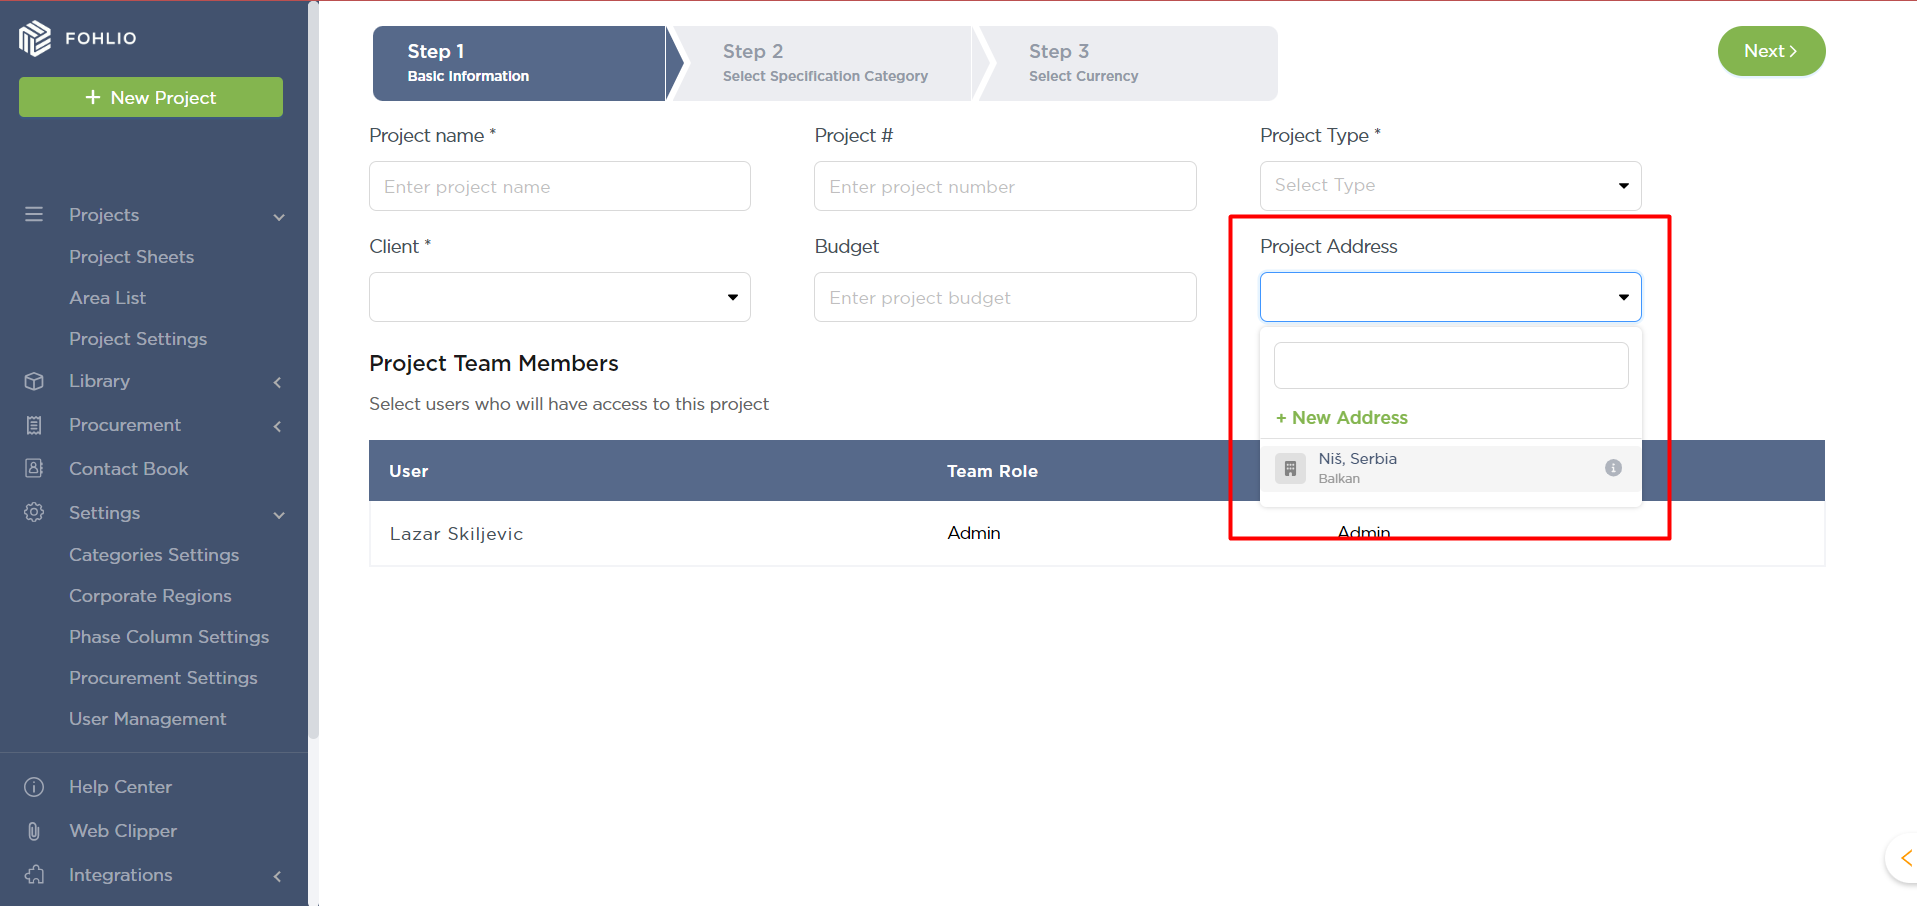
Task: Click the Integrations puzzle icon
Action: 34,875
